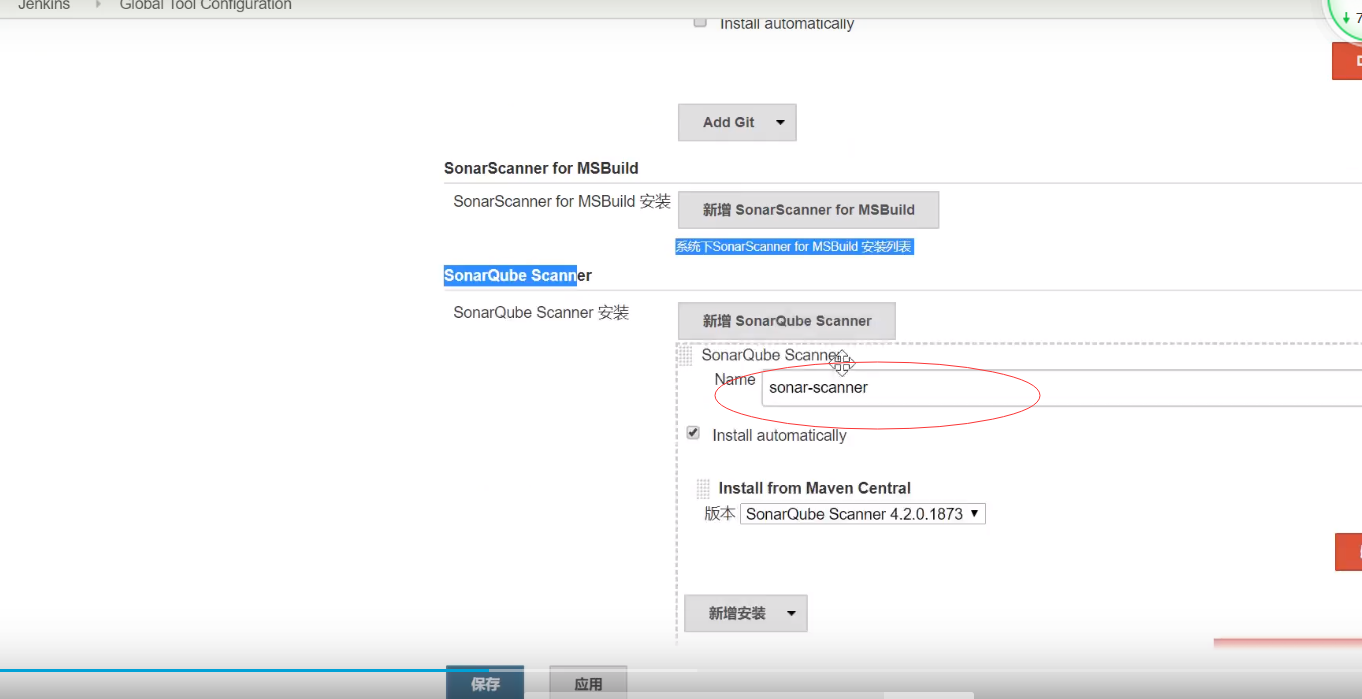Click the sonar-scanner Name input field

point(1061,388)
